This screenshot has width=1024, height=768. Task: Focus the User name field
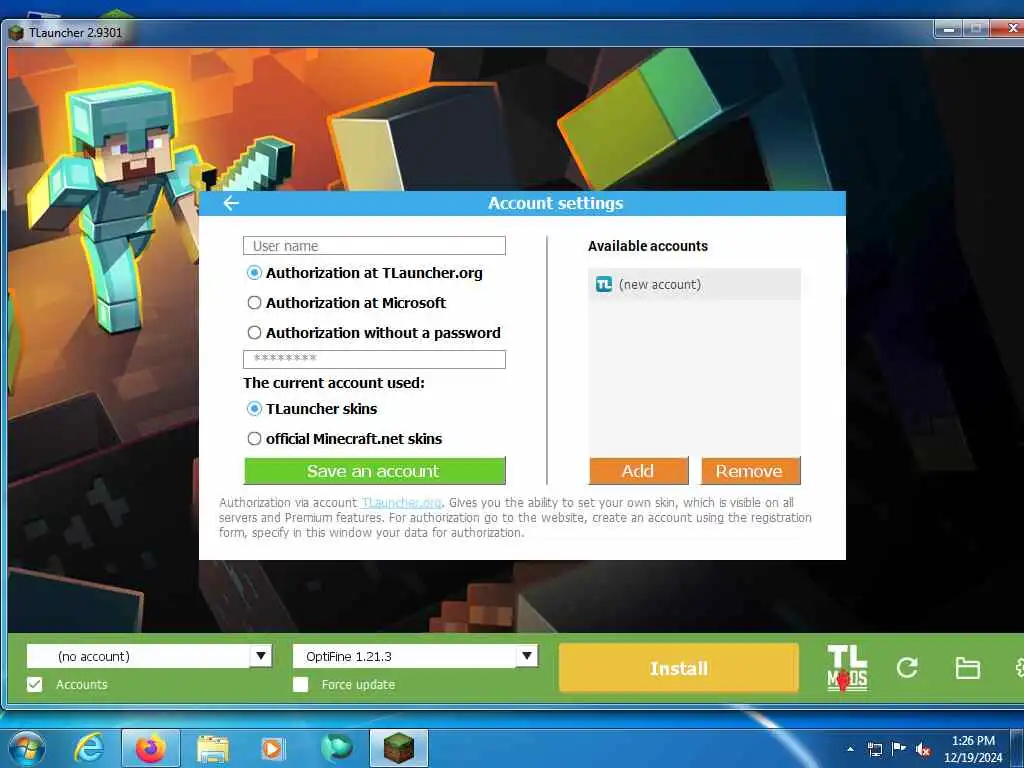[374, 246]
